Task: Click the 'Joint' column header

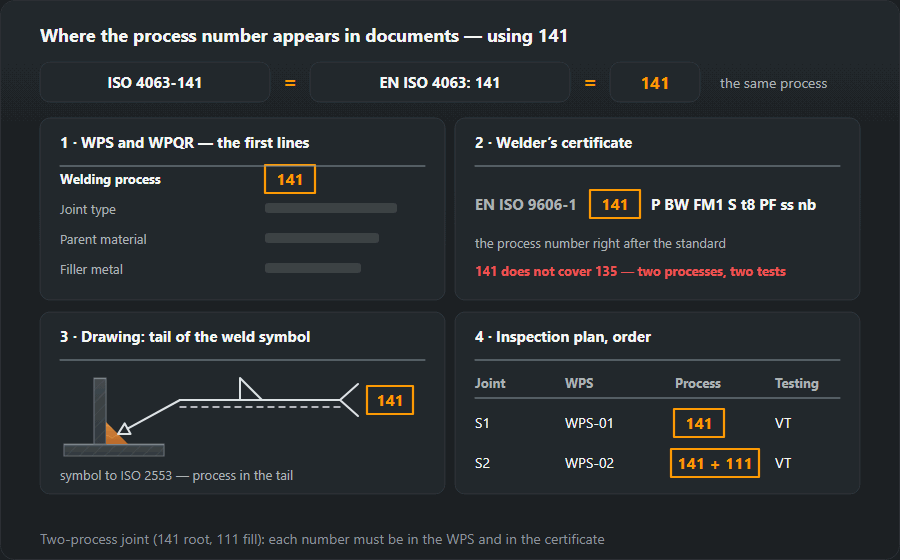Action: tap(490, 383)
